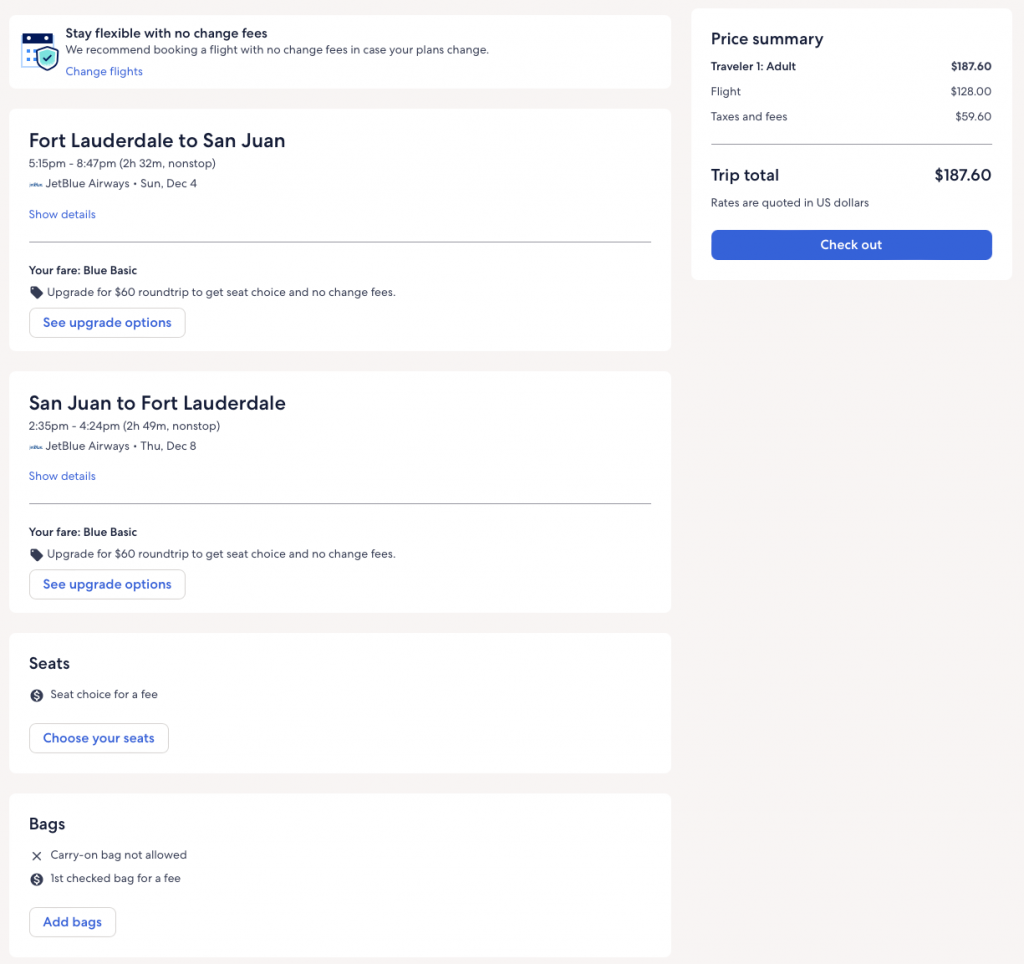The image size is (1024, 964).
Task: Click JetBlue logo on San Juan return flight
Action: pyautogui.click(x=36, y=446)
